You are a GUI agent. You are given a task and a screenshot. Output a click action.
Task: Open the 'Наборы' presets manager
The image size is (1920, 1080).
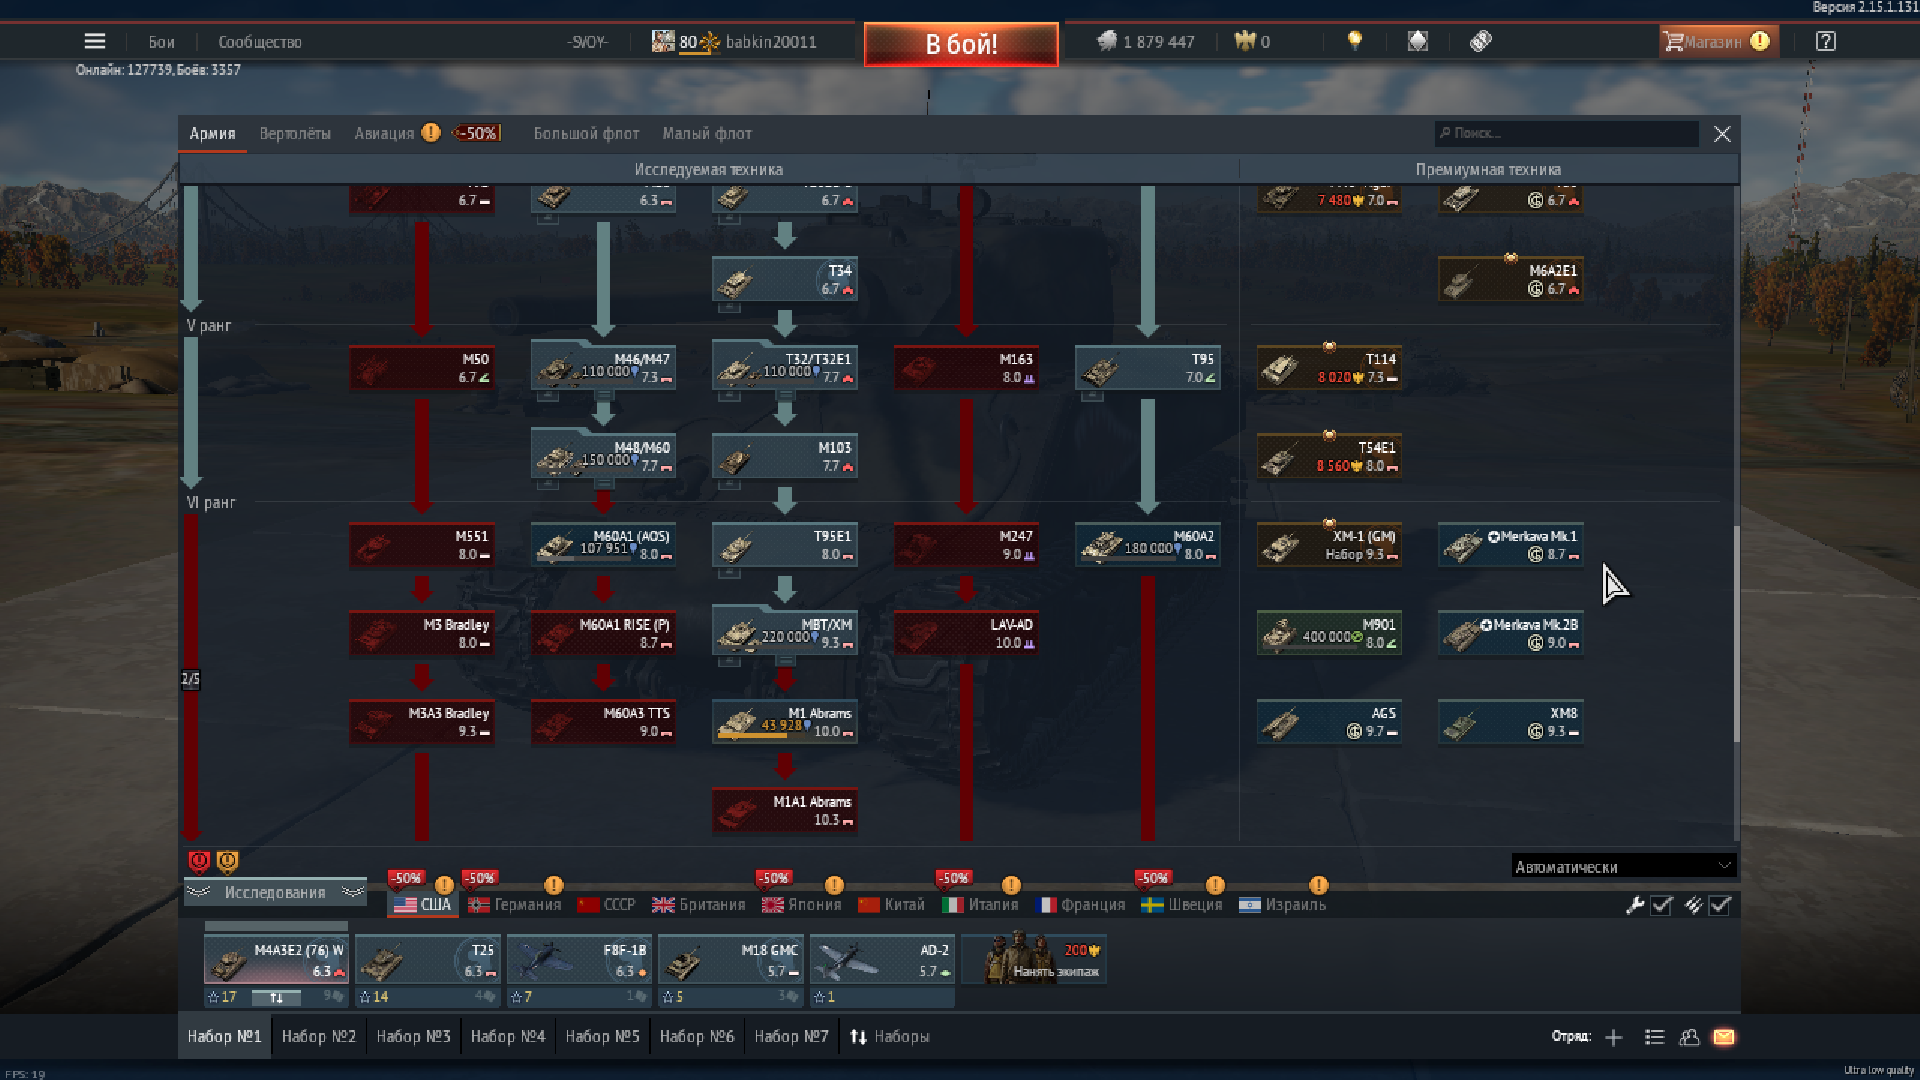(889, 1036)
